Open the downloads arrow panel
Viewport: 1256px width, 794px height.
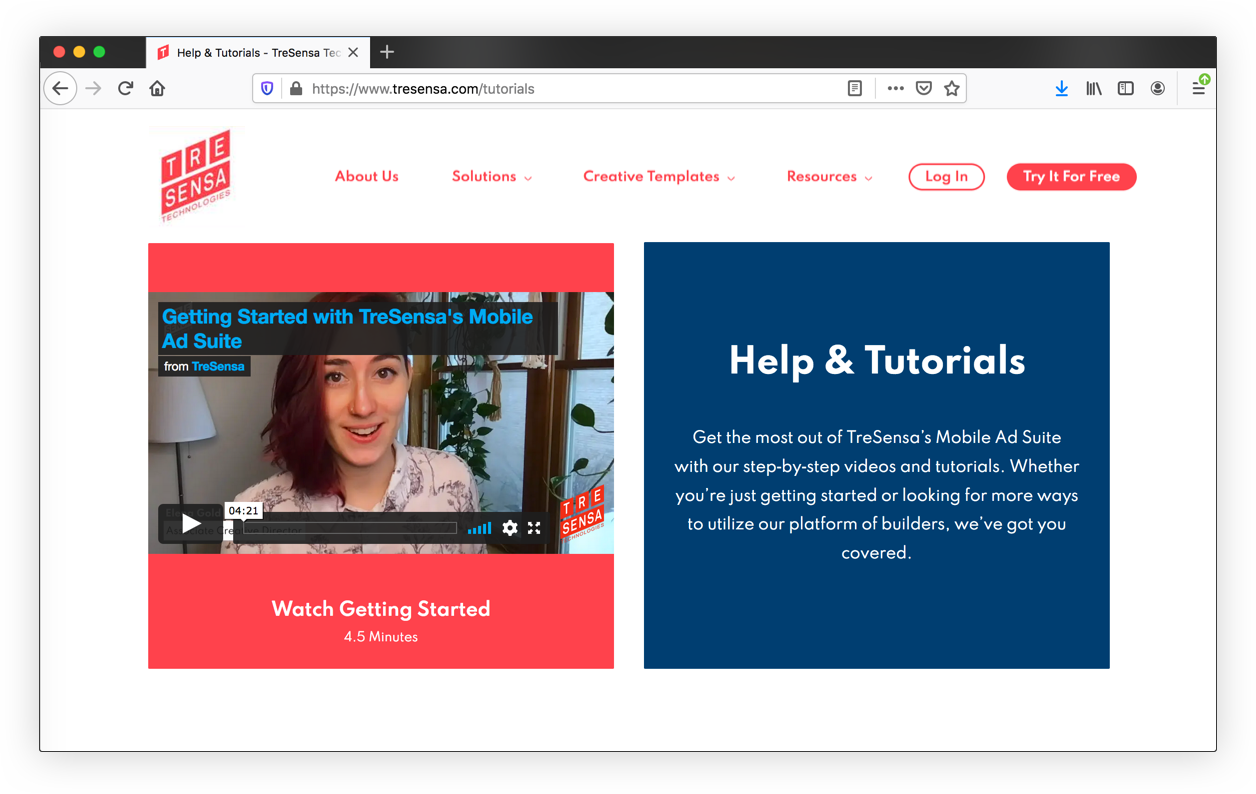pos(1062,88)
